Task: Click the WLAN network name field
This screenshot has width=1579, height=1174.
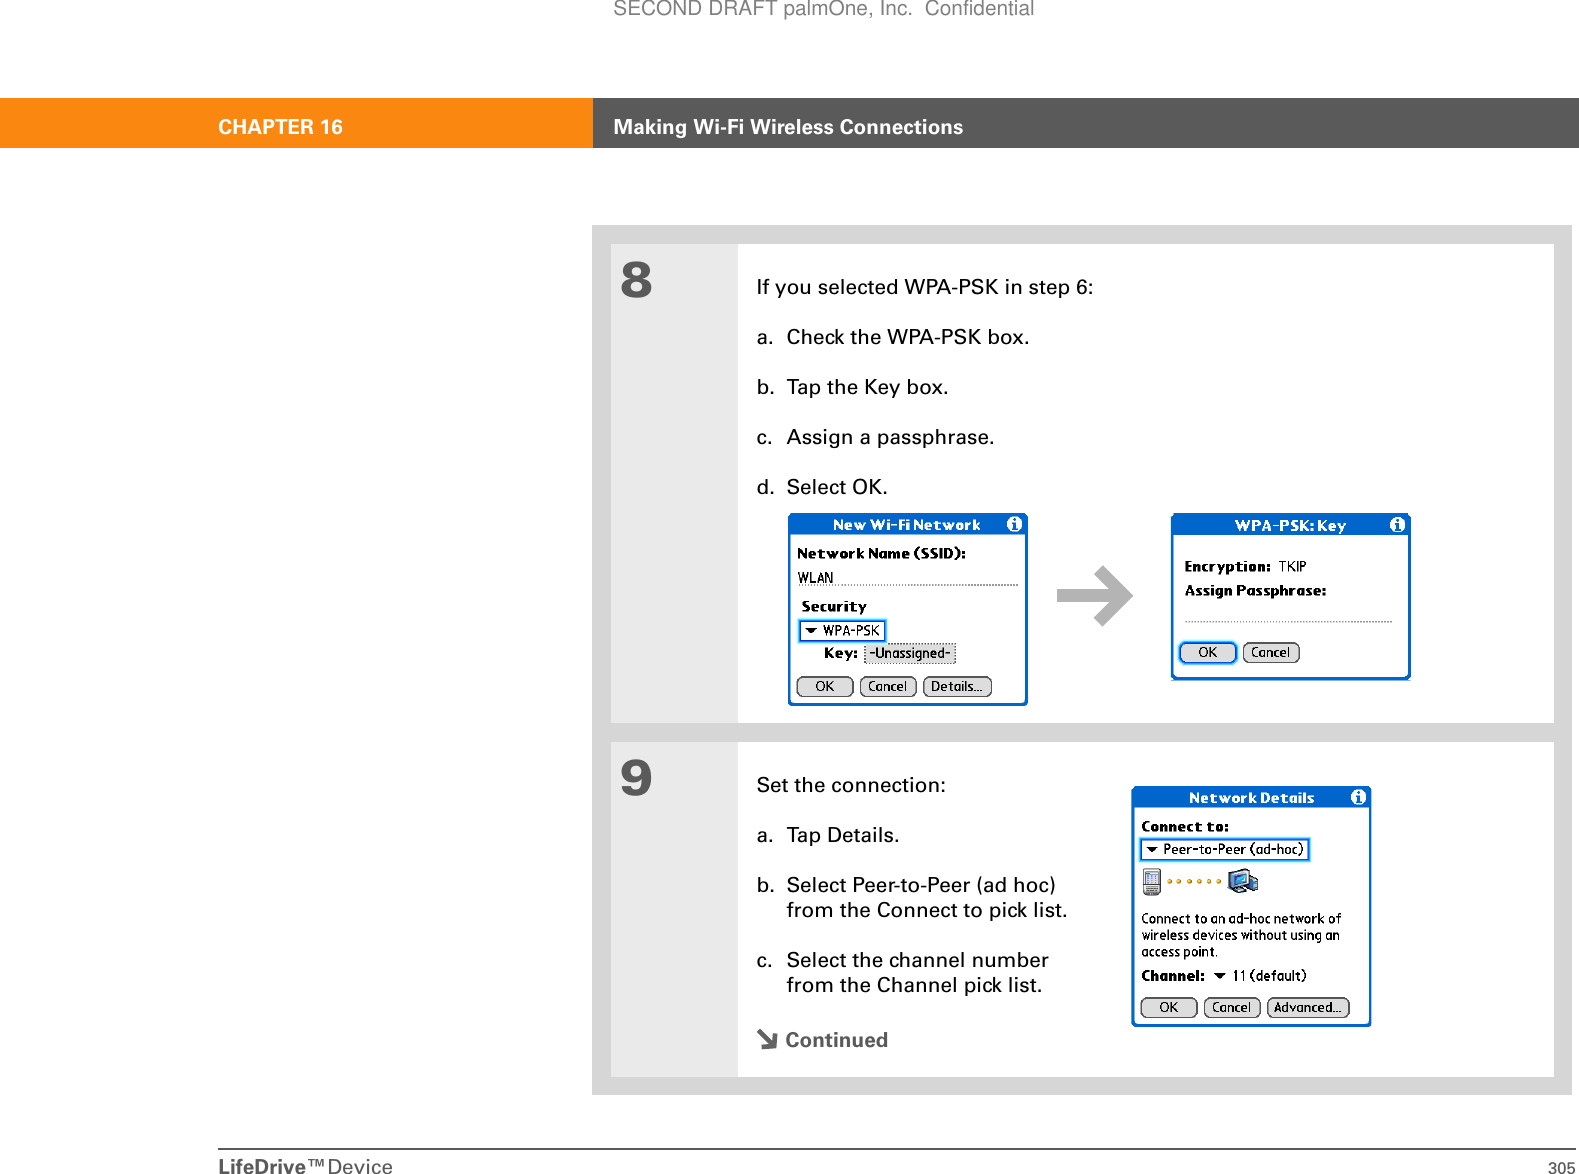Action: pos(907,578)
